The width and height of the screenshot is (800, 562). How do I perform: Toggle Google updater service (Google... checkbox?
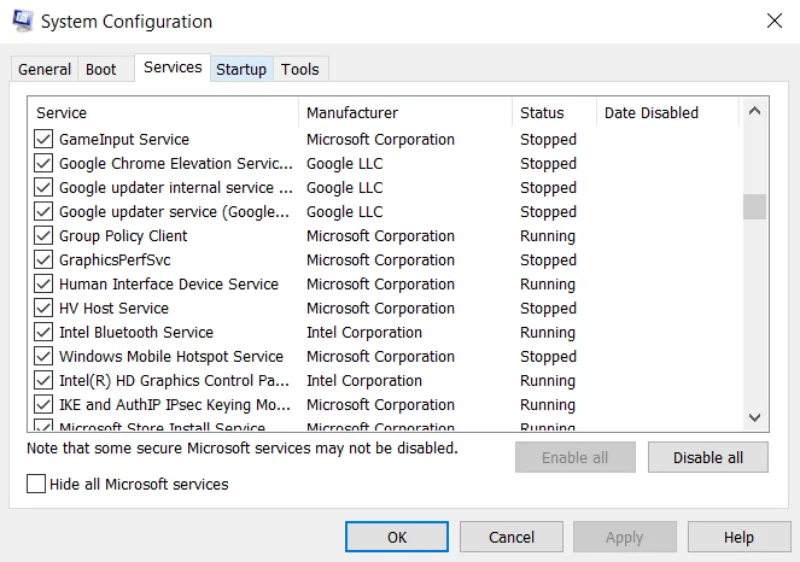click(43, 211)
